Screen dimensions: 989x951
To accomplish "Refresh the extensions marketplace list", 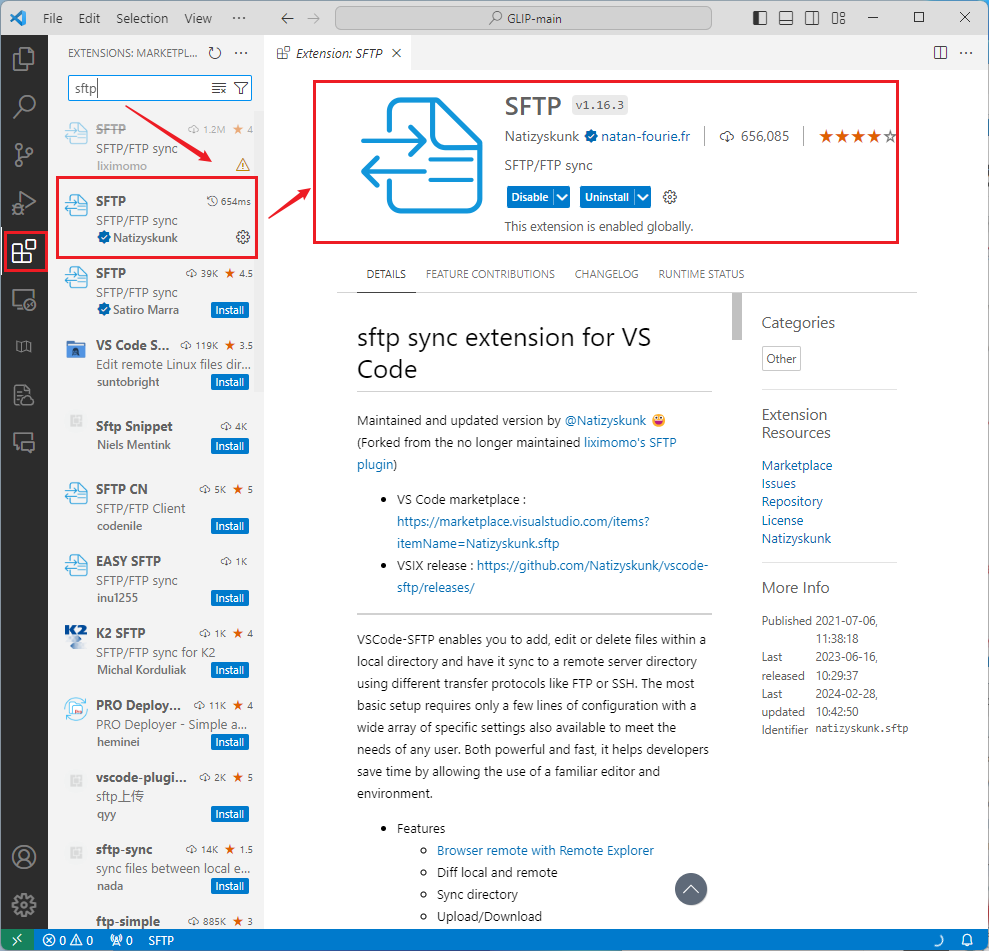I will tap(215, 53).
